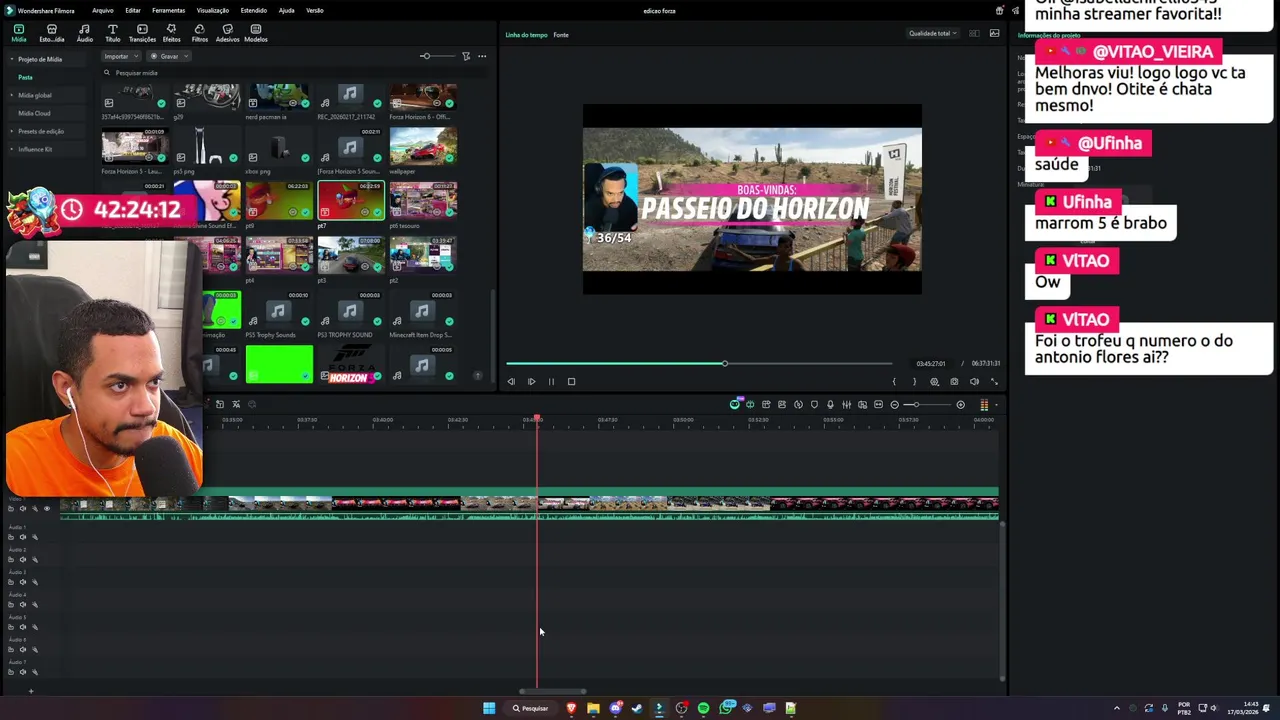The image size is (1280, 720).
Task: Switch to Fonte preview tab
Action: pyautogui.click(x=561, y=35)
